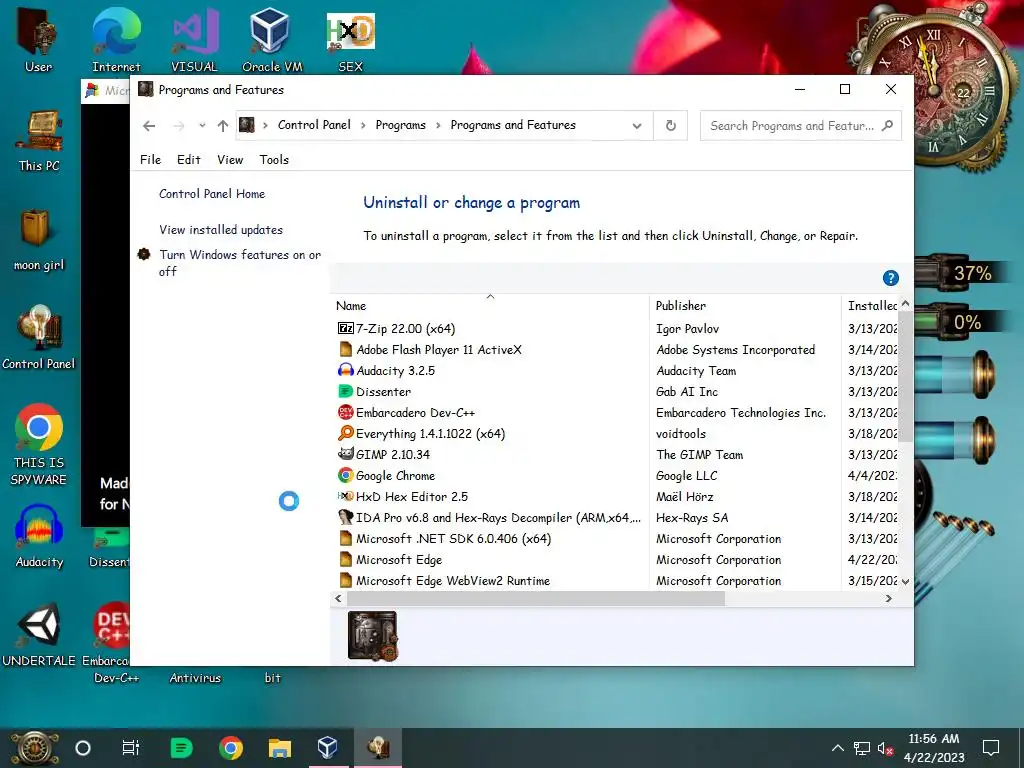Open the User desktop icon

click(38, 38)
